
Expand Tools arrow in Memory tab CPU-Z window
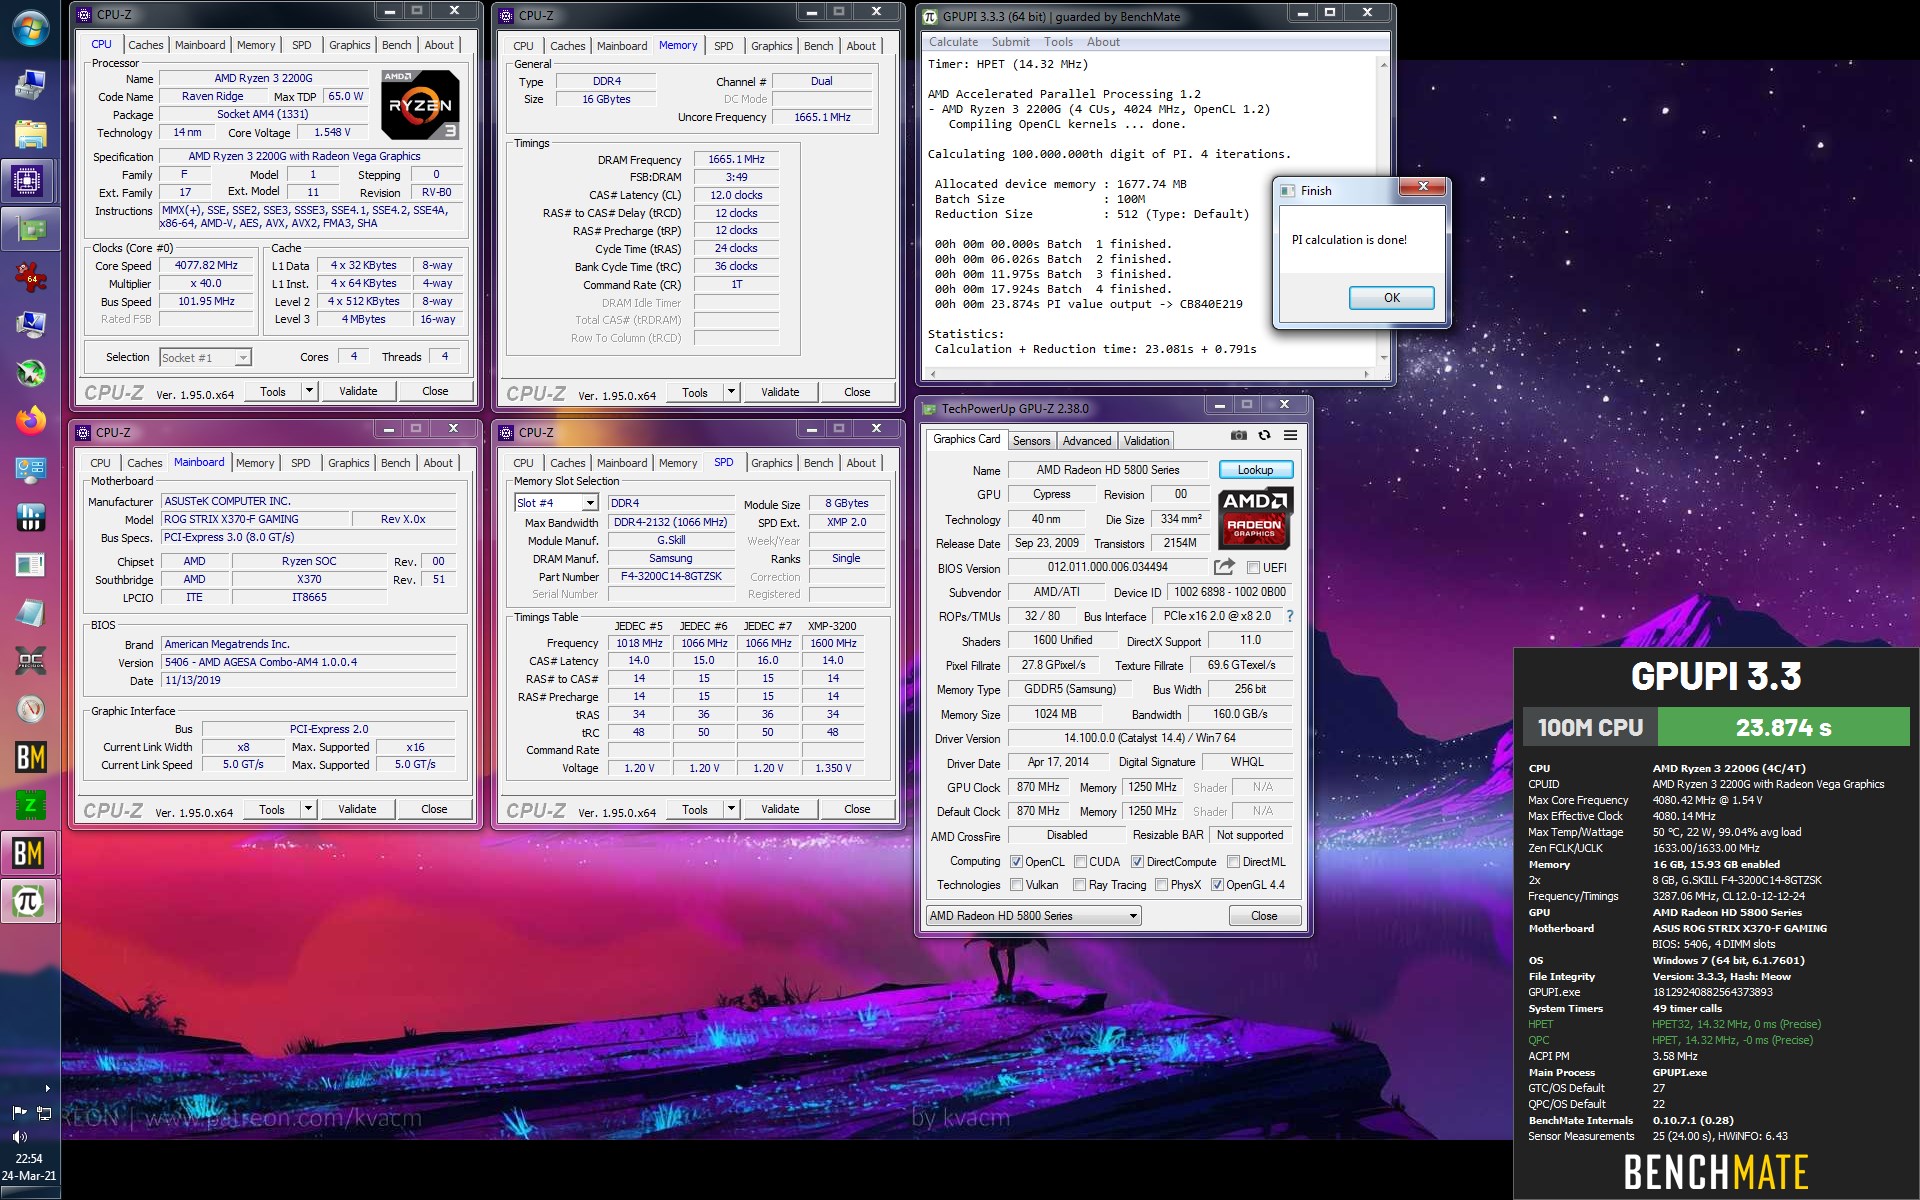point(731,392)
